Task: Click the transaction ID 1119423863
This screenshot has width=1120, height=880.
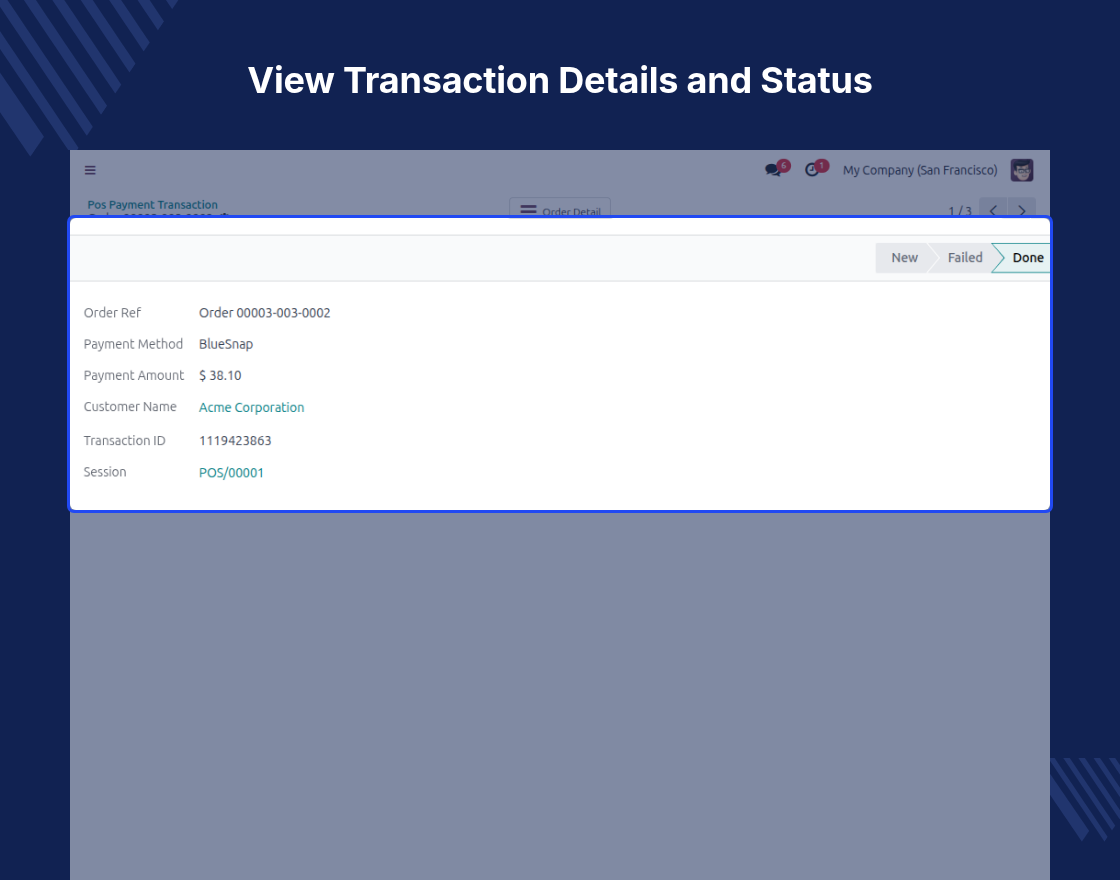Action: [x=235, y=441]
